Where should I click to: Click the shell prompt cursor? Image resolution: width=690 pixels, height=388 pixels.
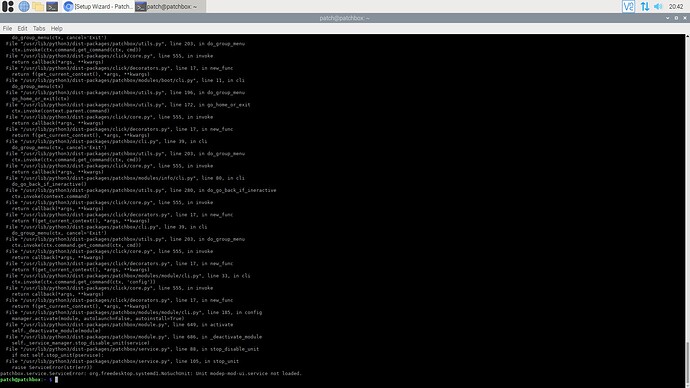tap(56, 380)
